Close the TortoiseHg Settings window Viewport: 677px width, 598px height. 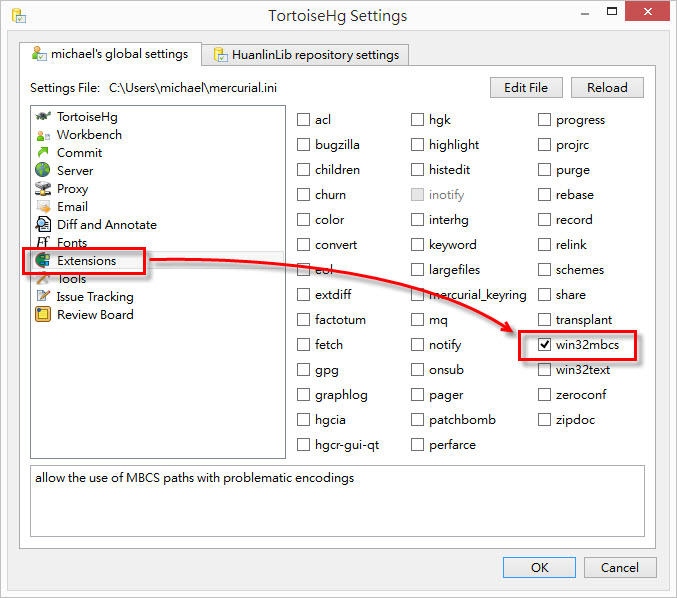click(647, 12)
